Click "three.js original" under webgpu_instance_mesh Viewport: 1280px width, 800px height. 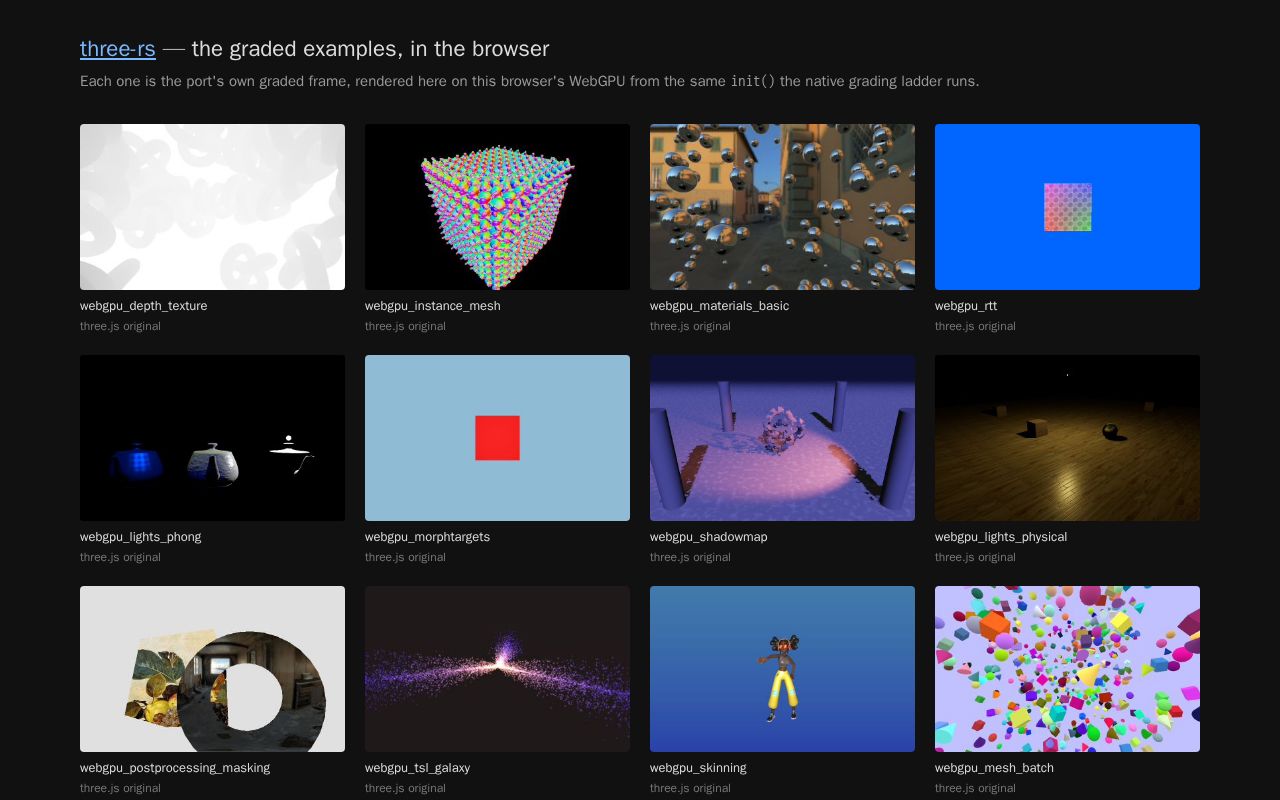(x=405, y=326)
